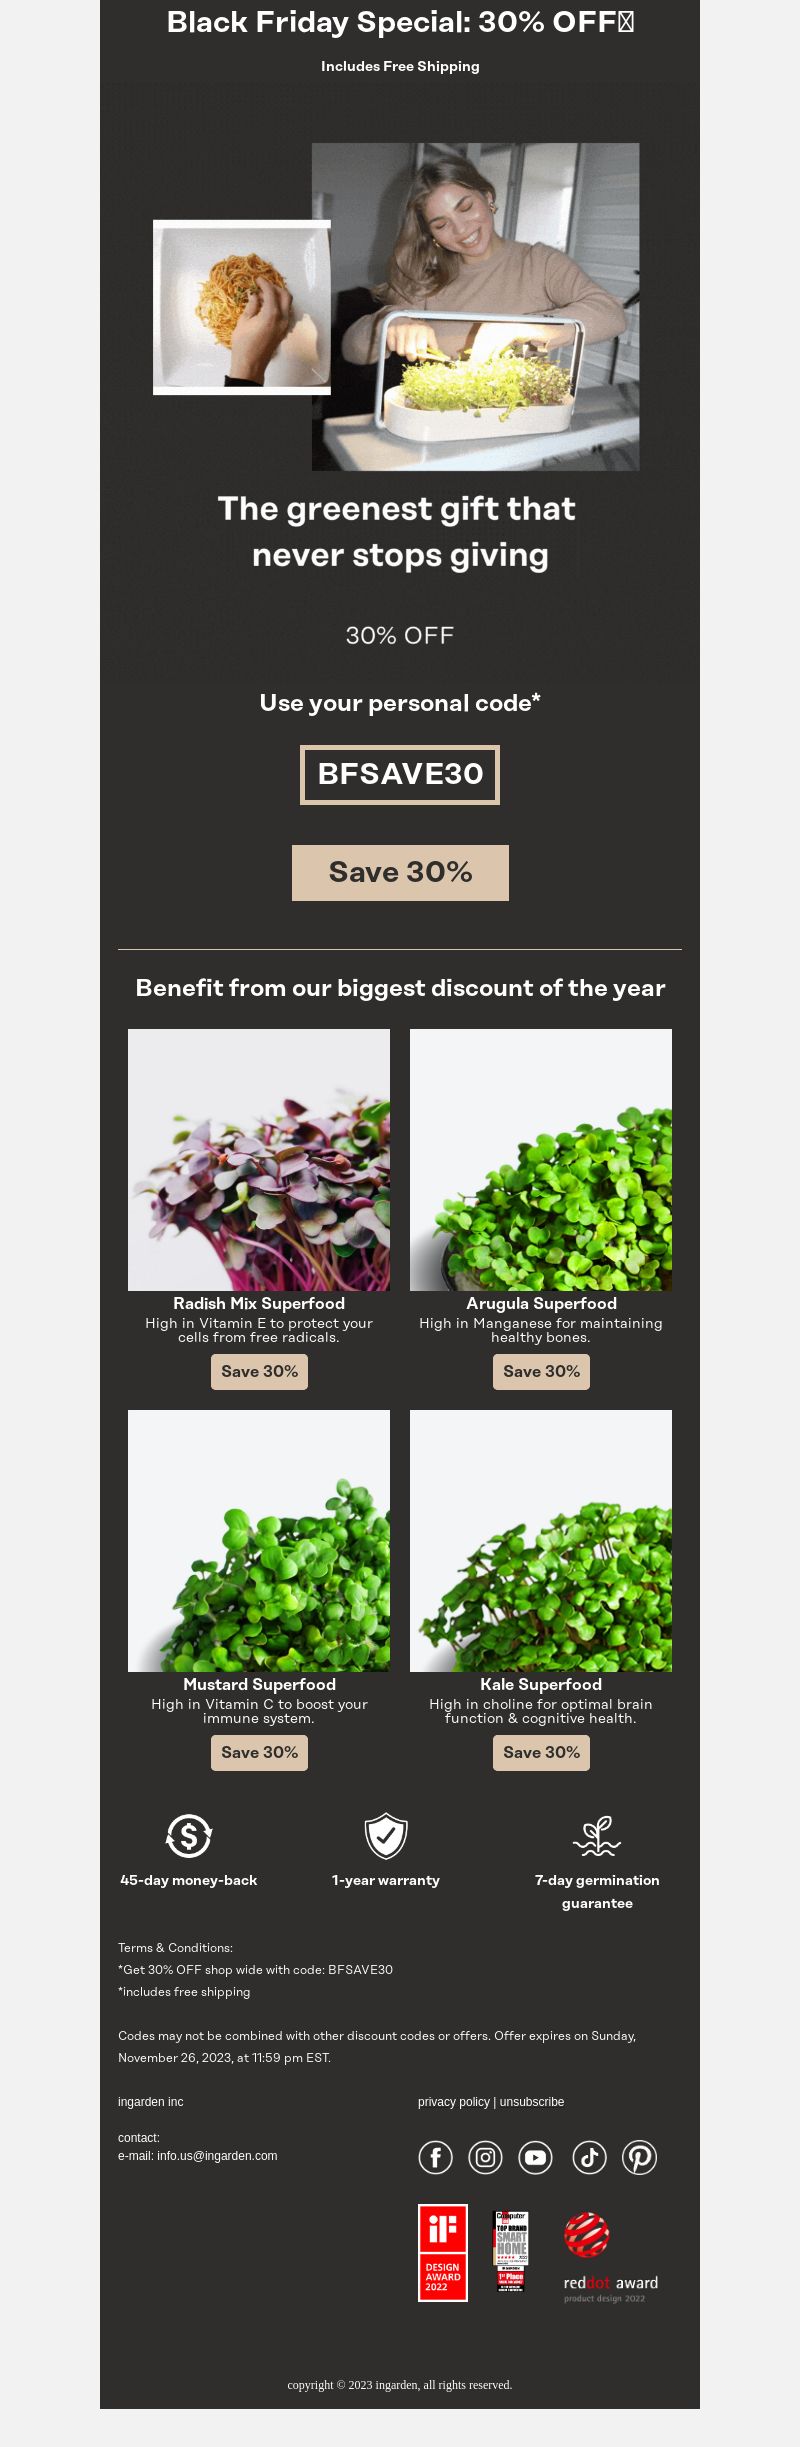
Task: Click the BFSAVE30 code box
Action: pyautogui.click(x=400, y=774)
